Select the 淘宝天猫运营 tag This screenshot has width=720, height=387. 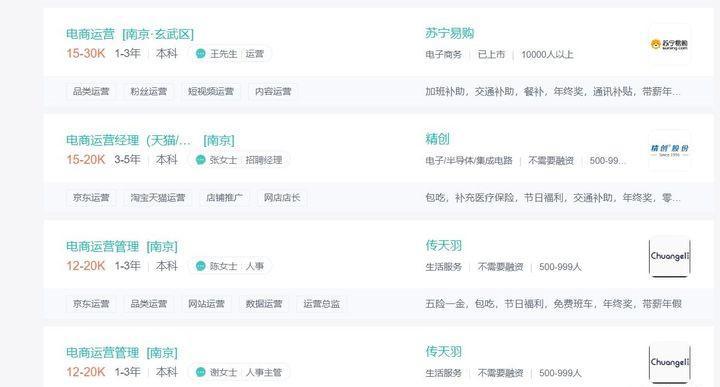pos(158,198)
